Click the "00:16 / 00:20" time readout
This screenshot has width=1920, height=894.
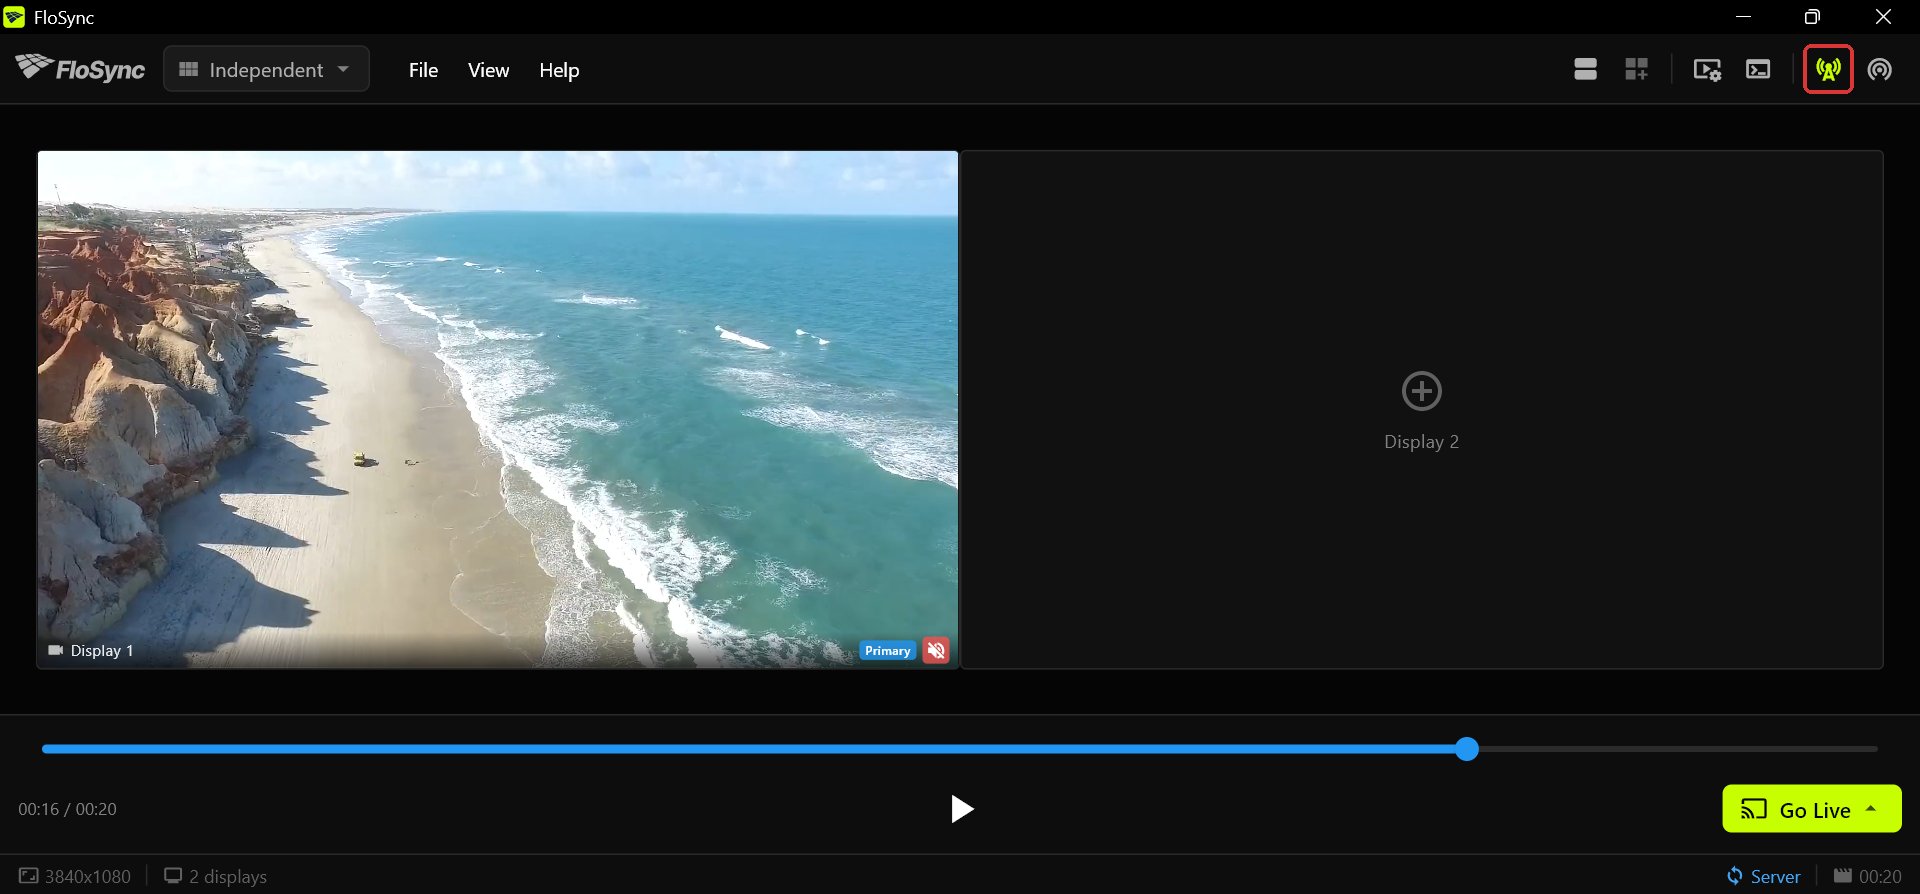[67, 809]
